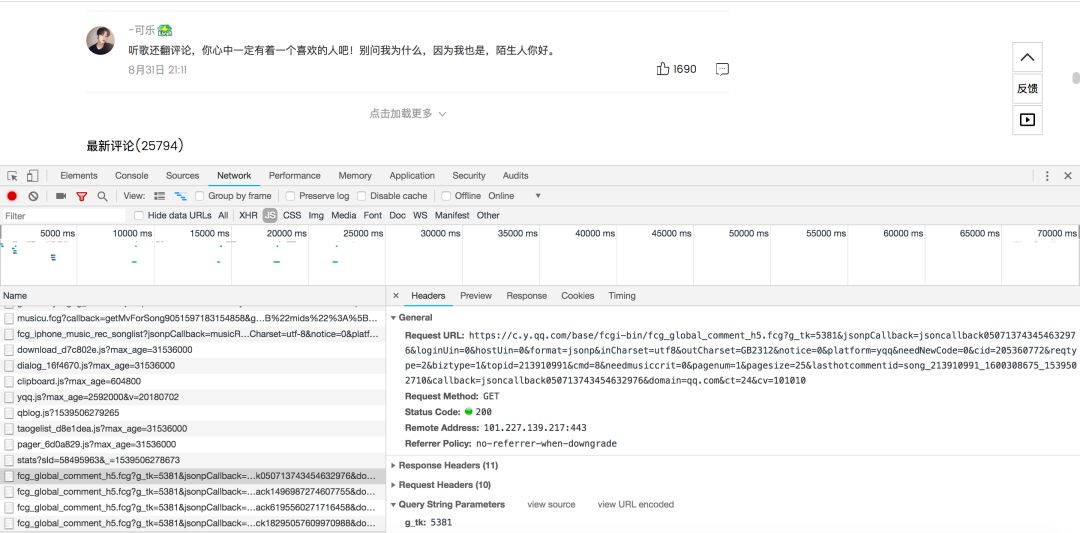This screenshot has height=533, width=1080.
Task: Click view URL encoded link
Action: click(636, 504)
